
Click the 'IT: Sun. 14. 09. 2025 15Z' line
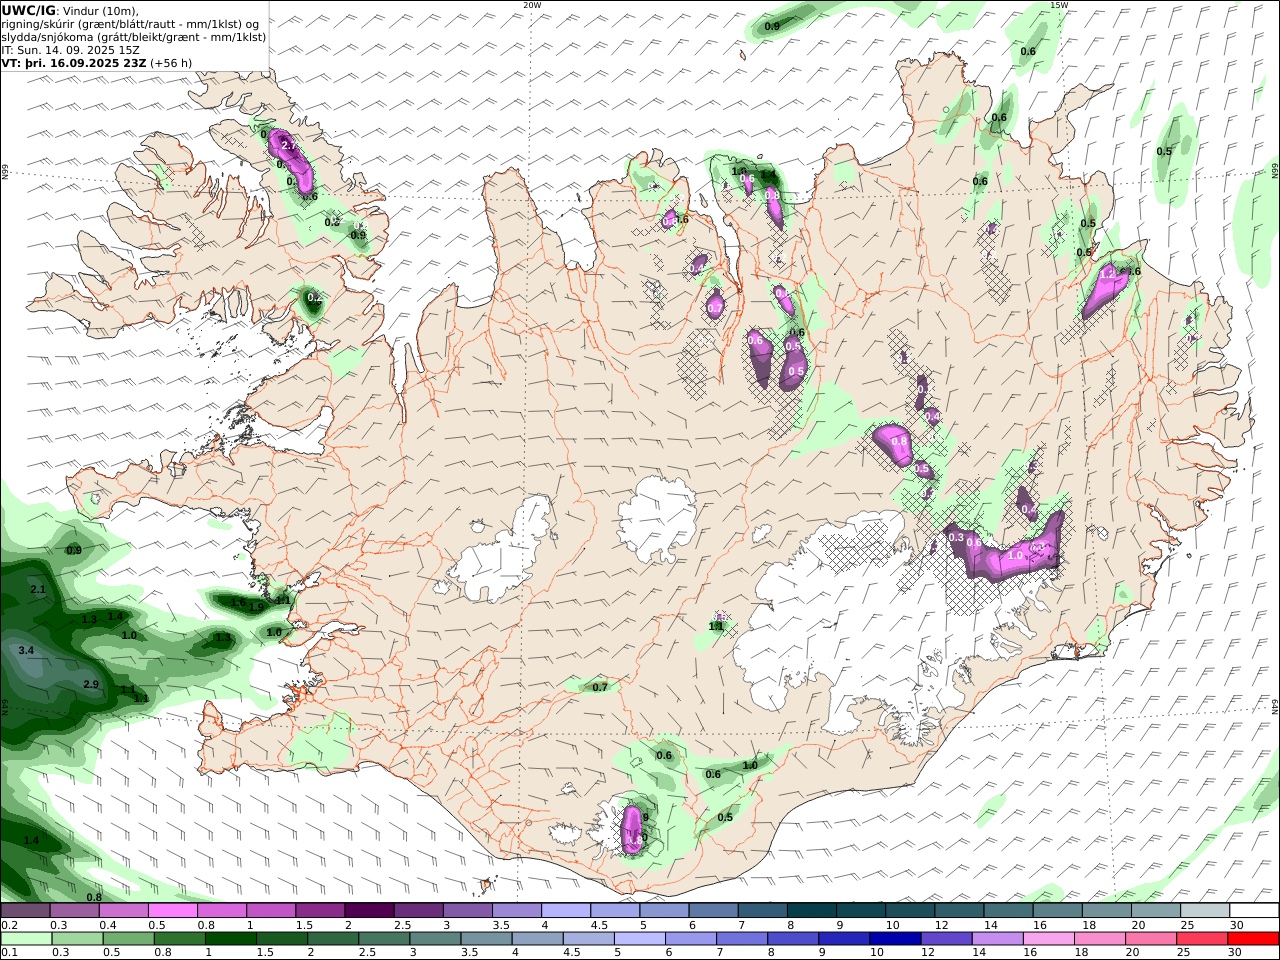tap(70, 49)
